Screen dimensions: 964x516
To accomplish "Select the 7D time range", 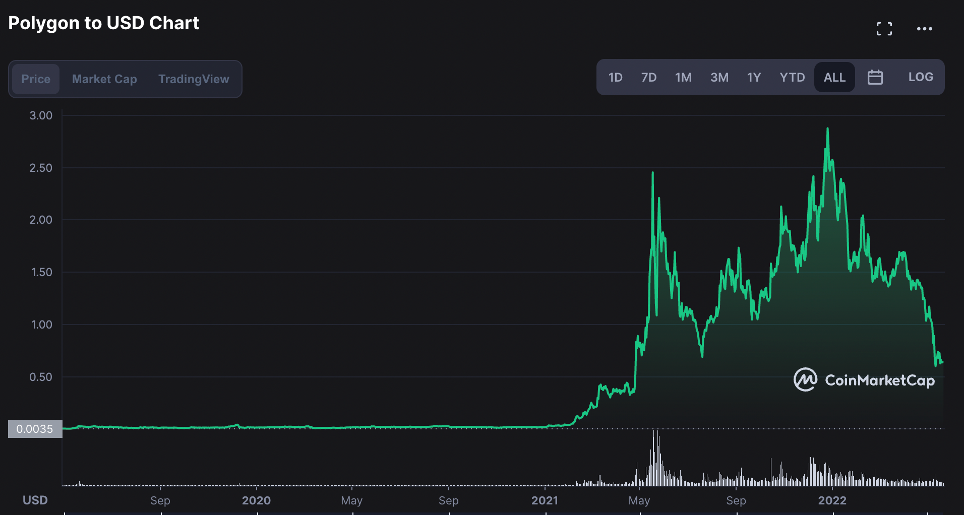I will pyautogui.click(x=649, y=77).
